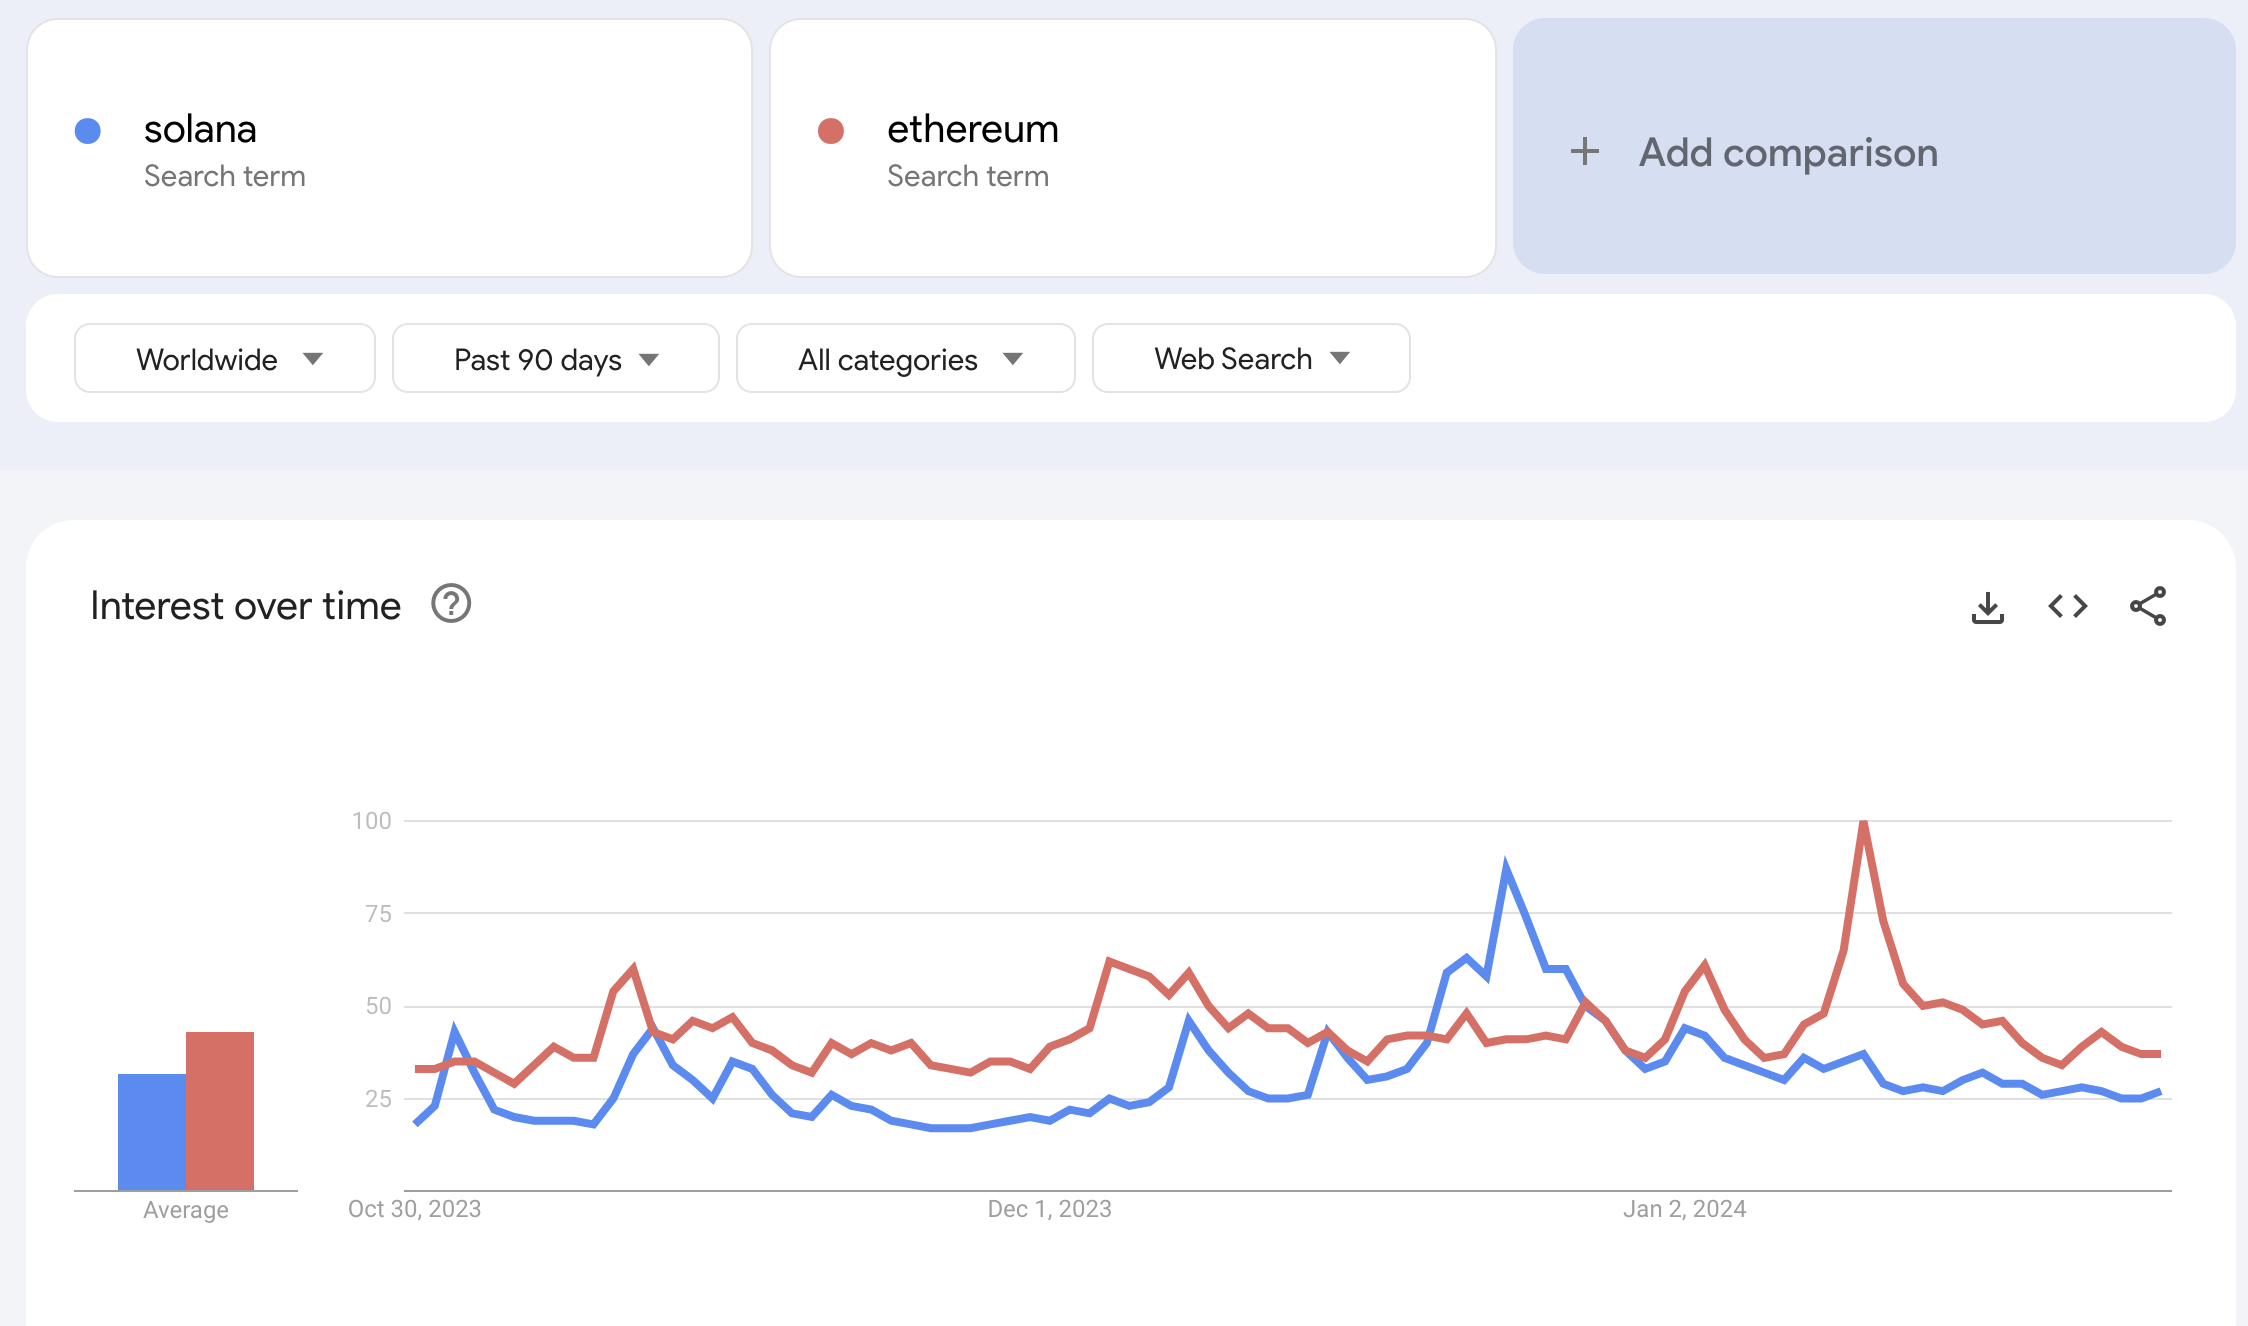Edit the solana search term

(201, 130)
